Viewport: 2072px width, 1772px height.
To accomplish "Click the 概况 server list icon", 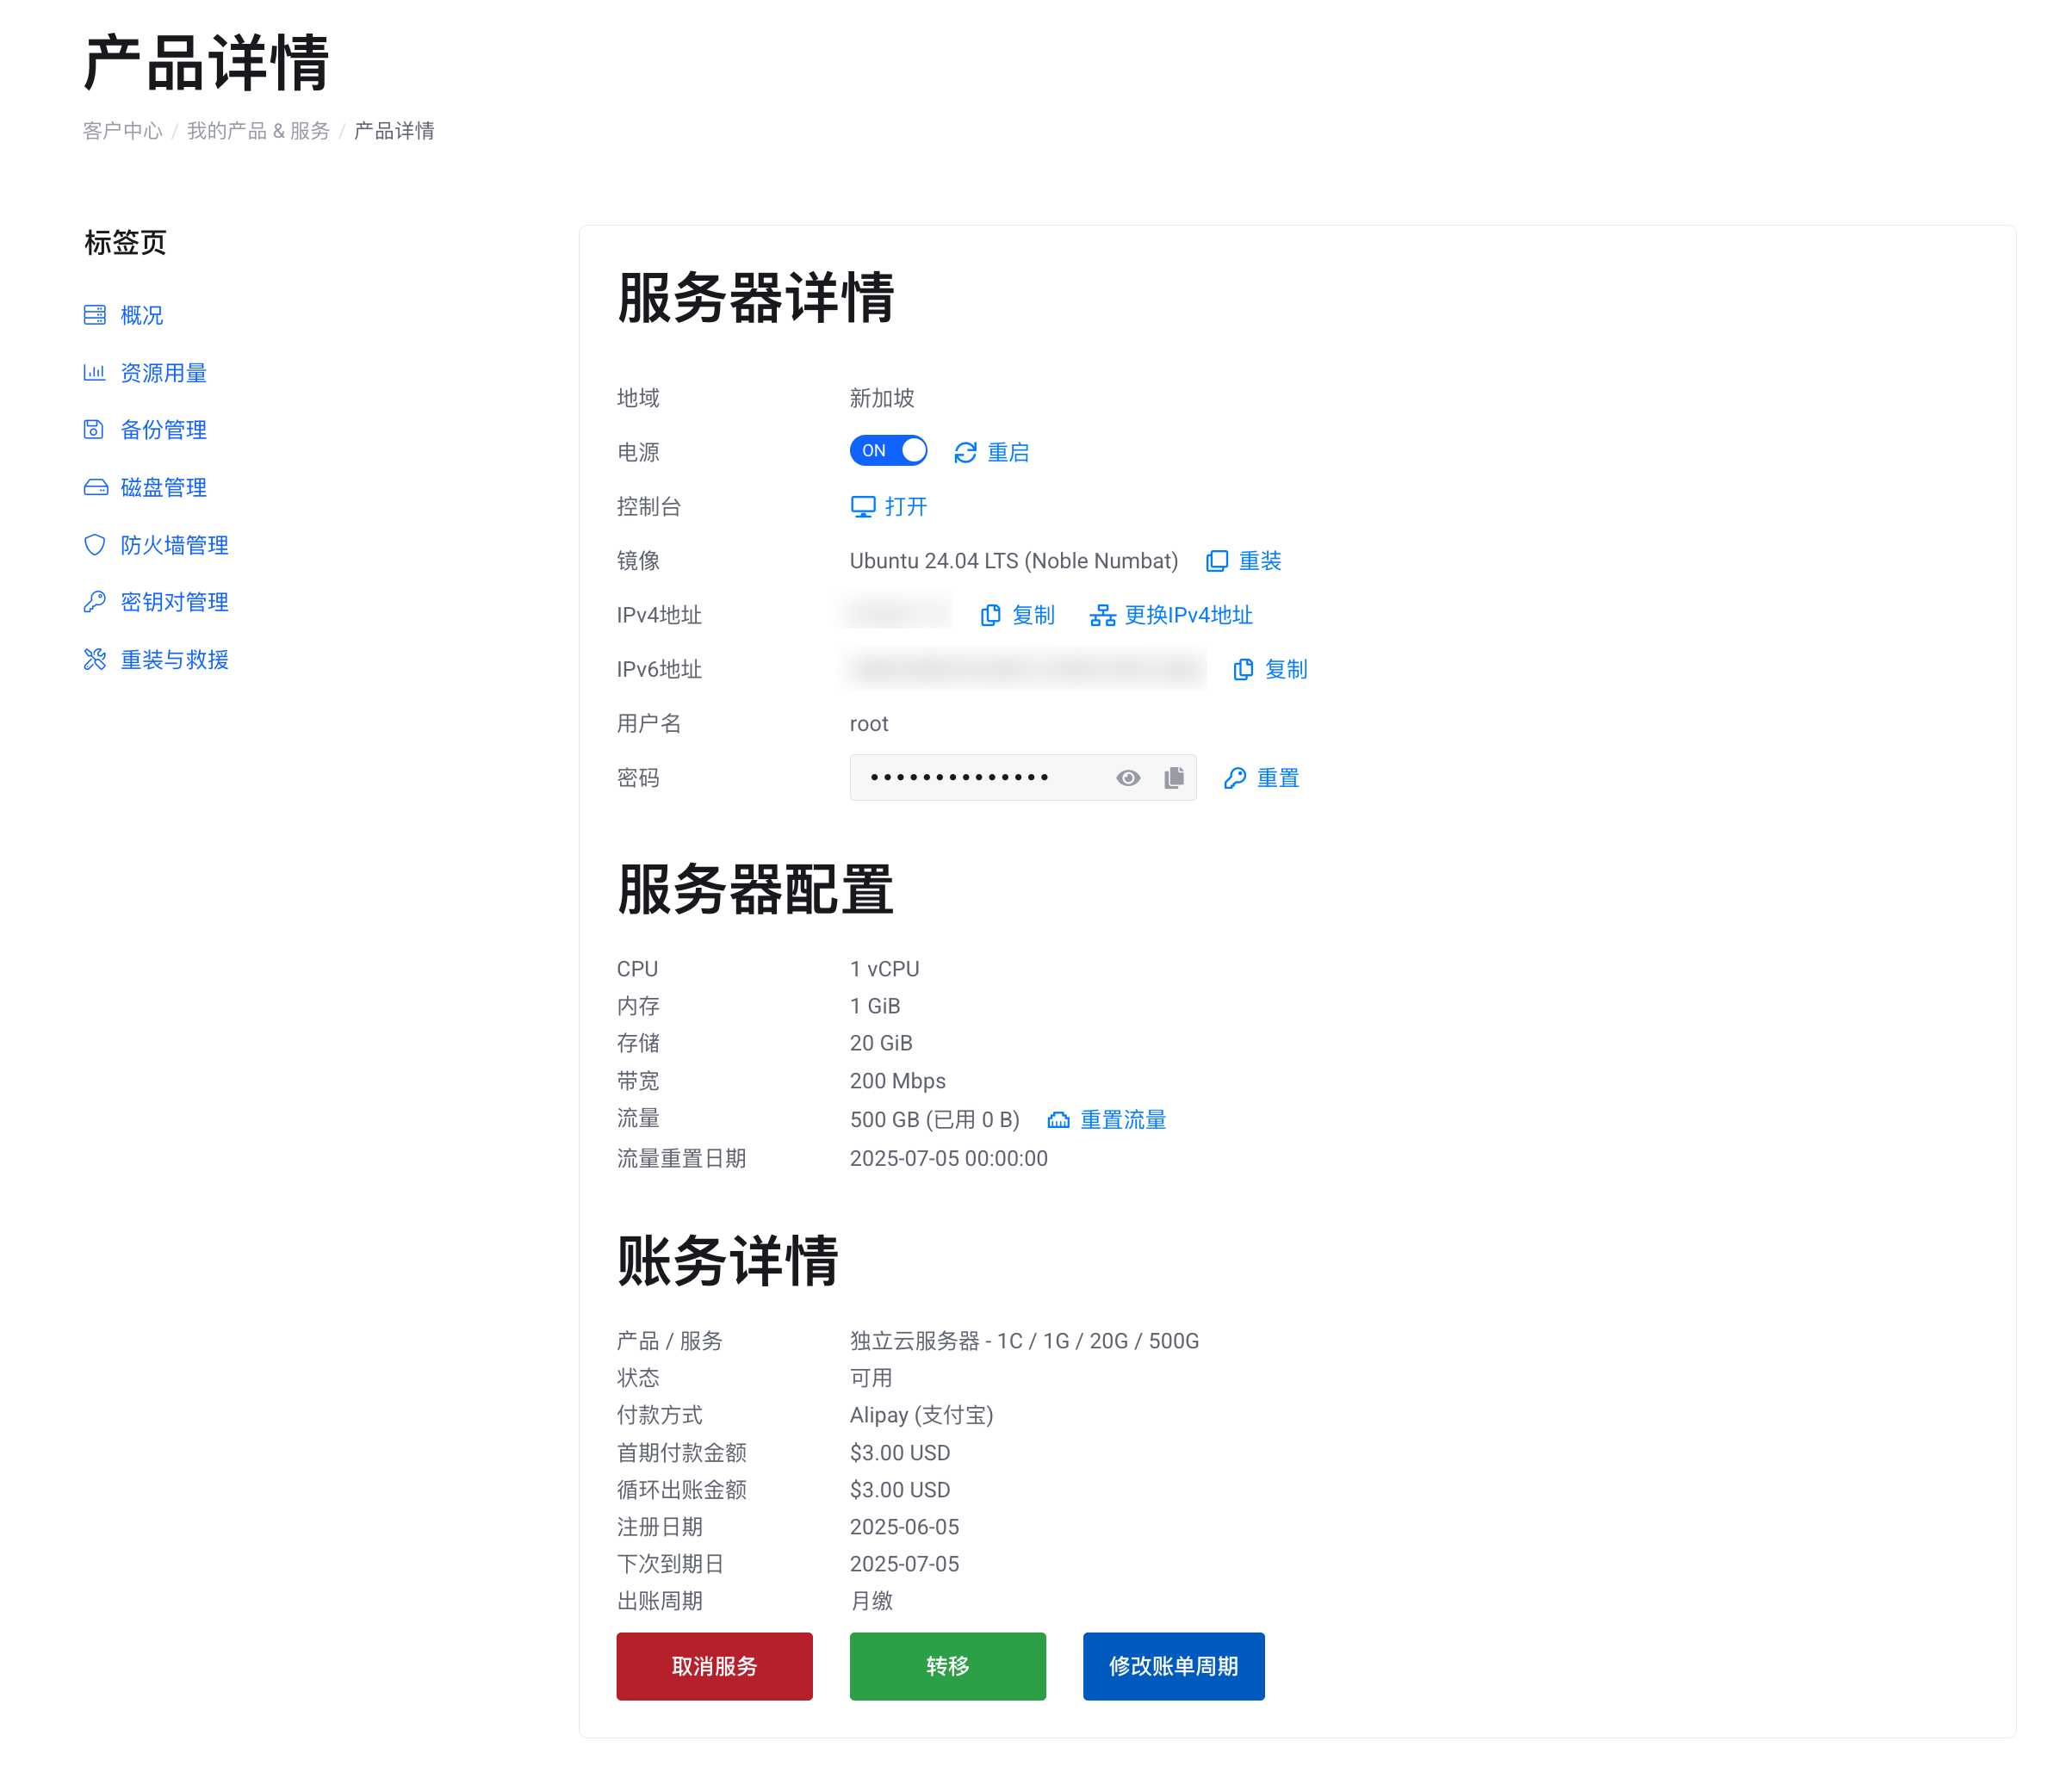I will (95, 316).
